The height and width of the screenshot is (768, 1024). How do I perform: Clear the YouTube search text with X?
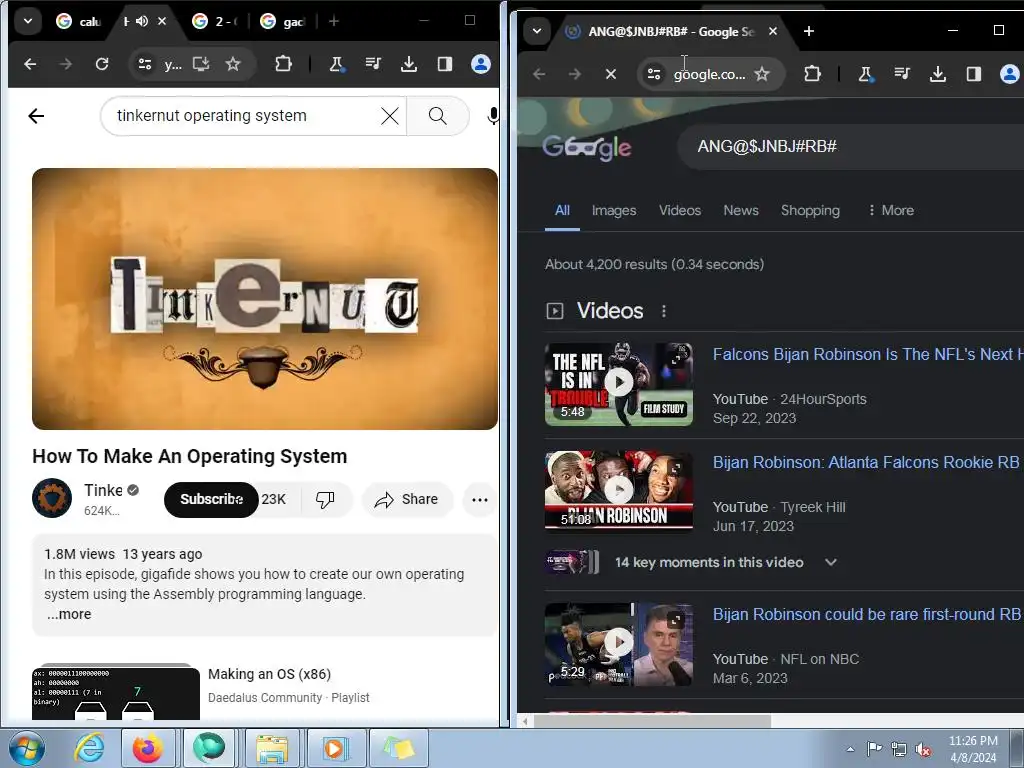pyautogui.click(x=390, y=116)
